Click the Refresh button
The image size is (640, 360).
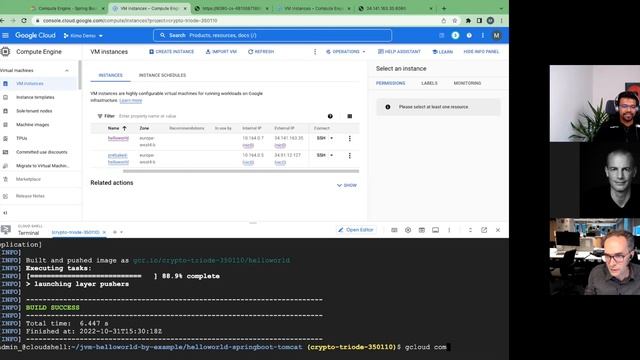pos(261,52)
